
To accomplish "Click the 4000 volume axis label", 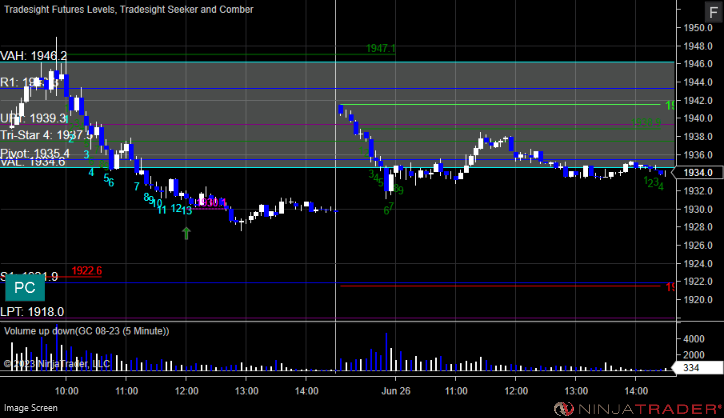I will point(694,339).
